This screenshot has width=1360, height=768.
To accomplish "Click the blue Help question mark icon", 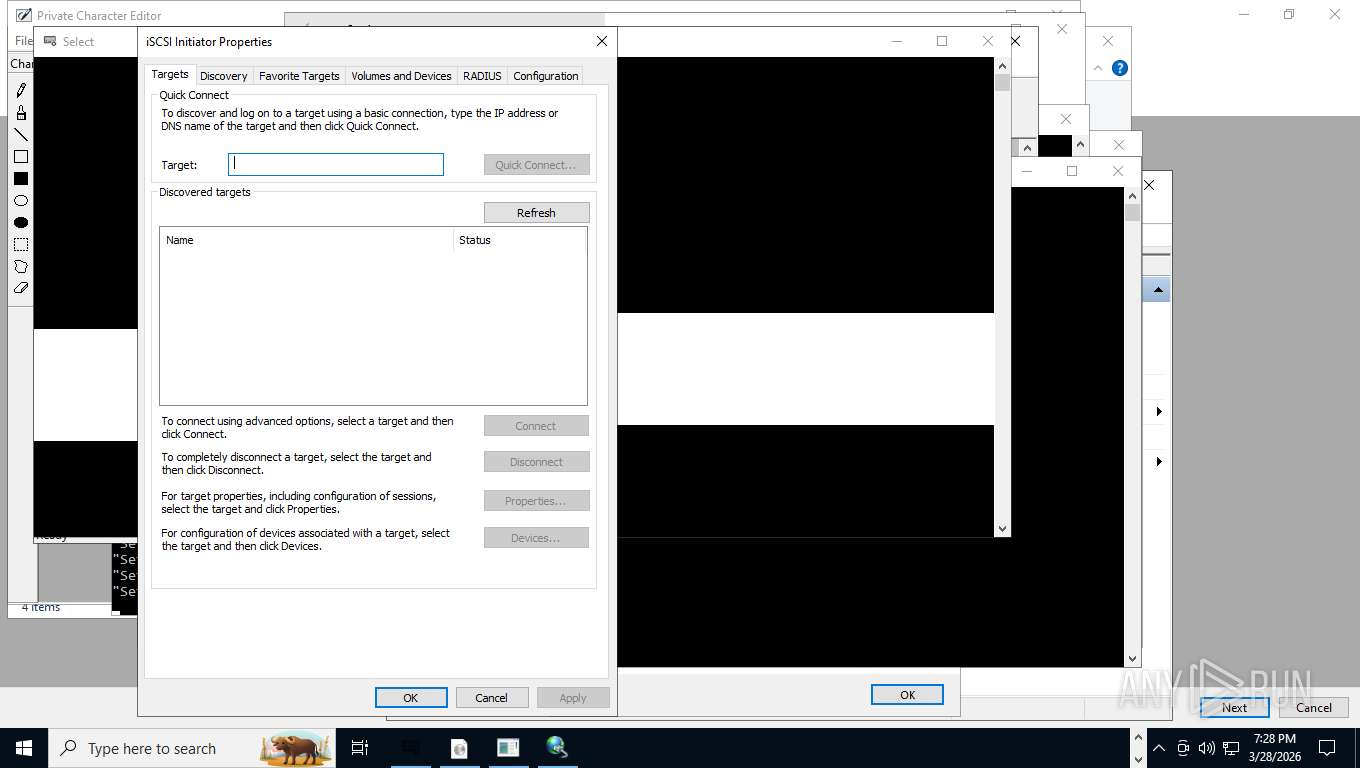I will 1120,68.
